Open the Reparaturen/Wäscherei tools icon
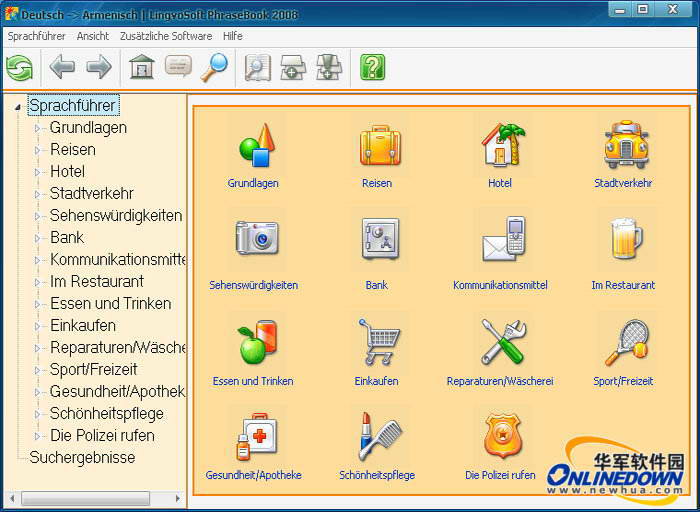 click(x=503, y=341)
